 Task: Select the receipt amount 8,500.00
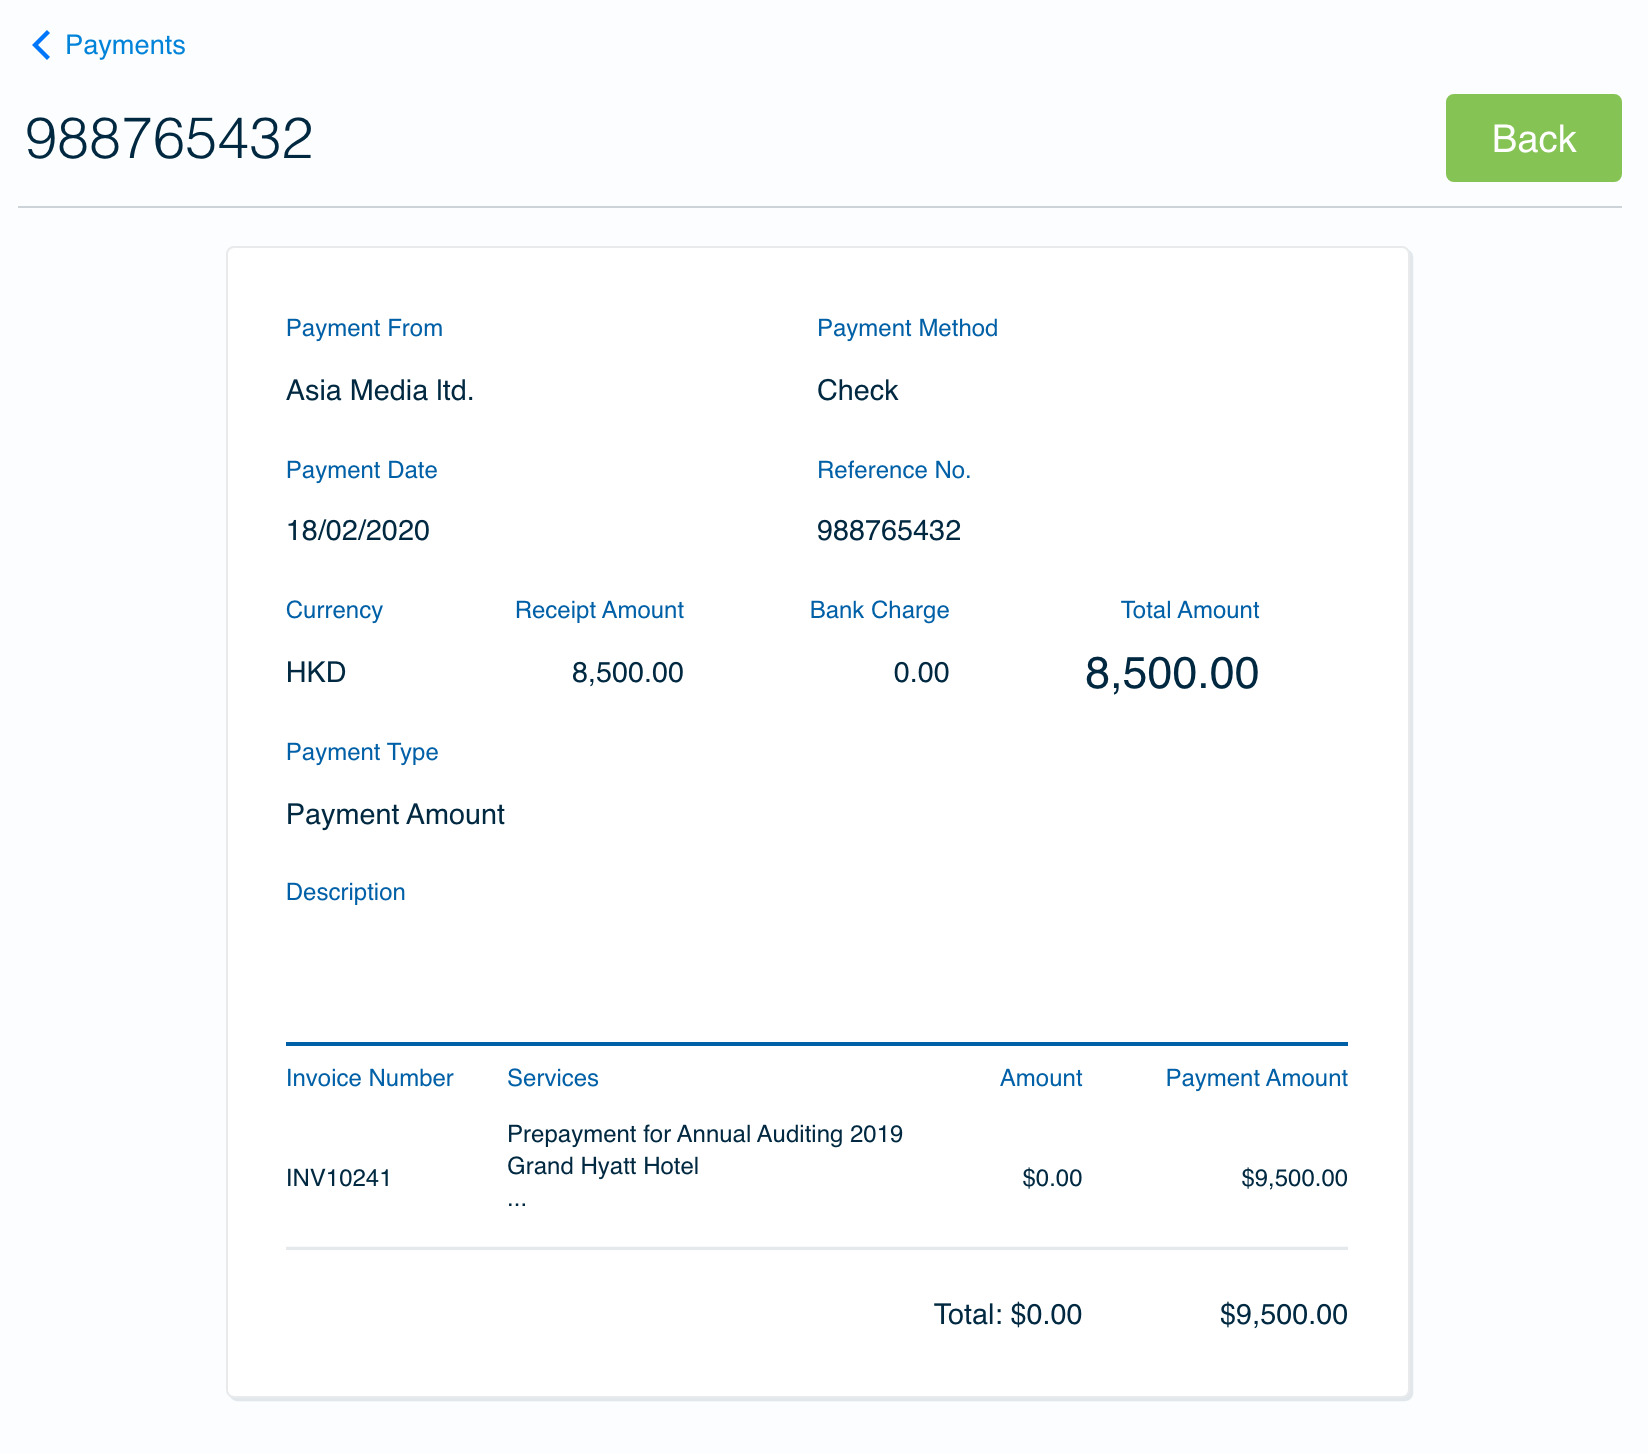click(628, 672)
